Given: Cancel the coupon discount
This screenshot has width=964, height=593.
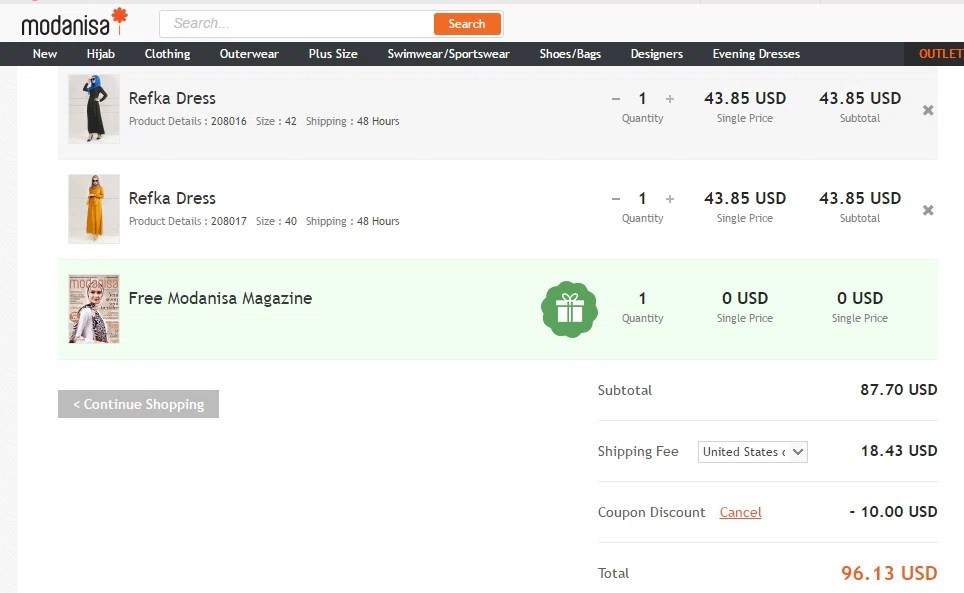Looking at the screenshot, I should tap(740, 512).
